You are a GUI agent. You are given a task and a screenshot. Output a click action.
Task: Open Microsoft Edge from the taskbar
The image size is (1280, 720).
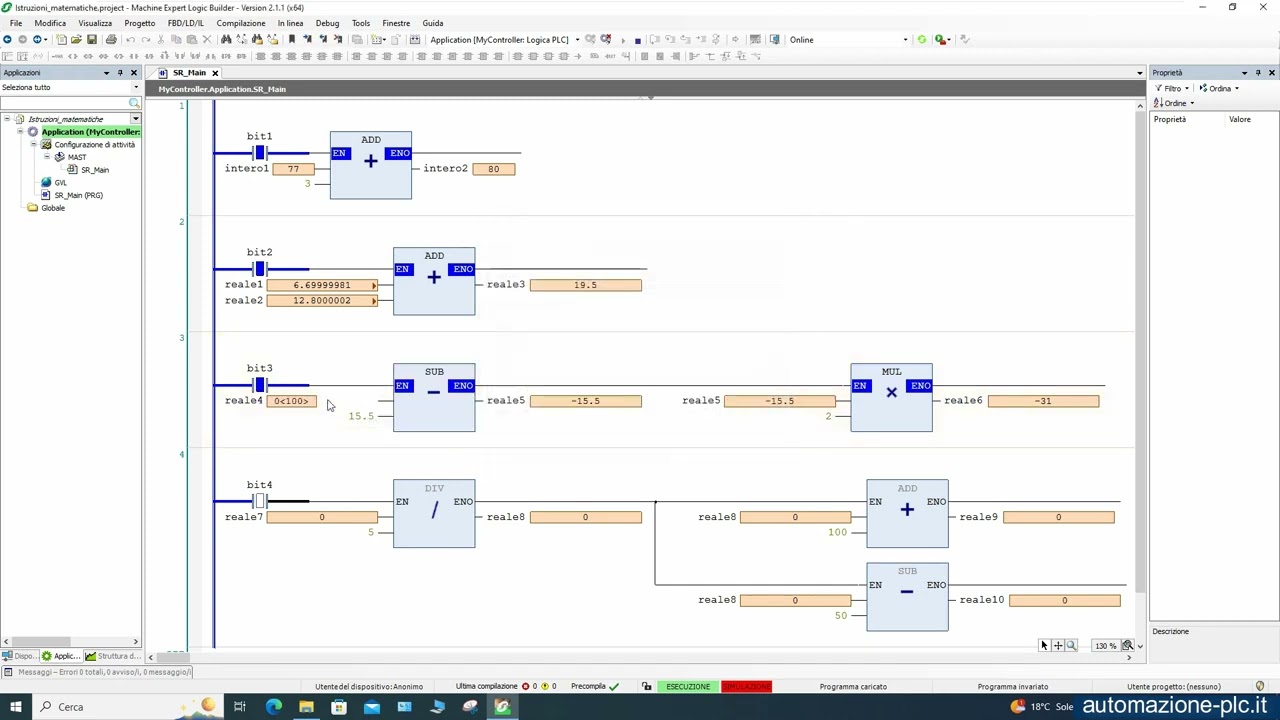[x=273, y=707]
